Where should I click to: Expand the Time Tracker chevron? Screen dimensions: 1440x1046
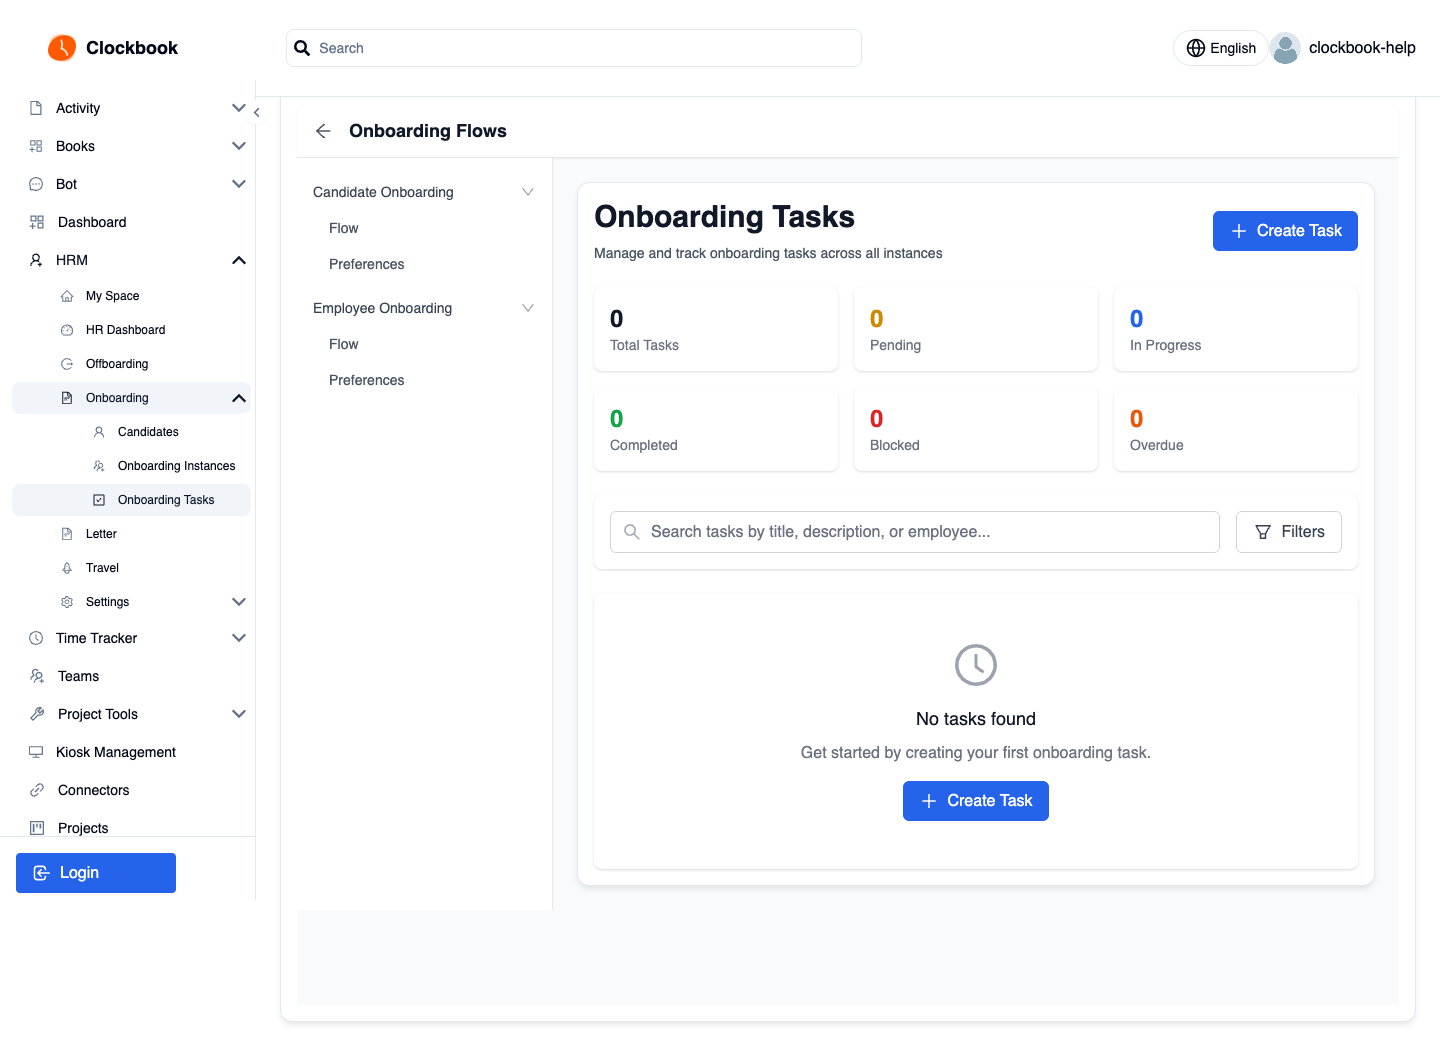click(239, 638)
